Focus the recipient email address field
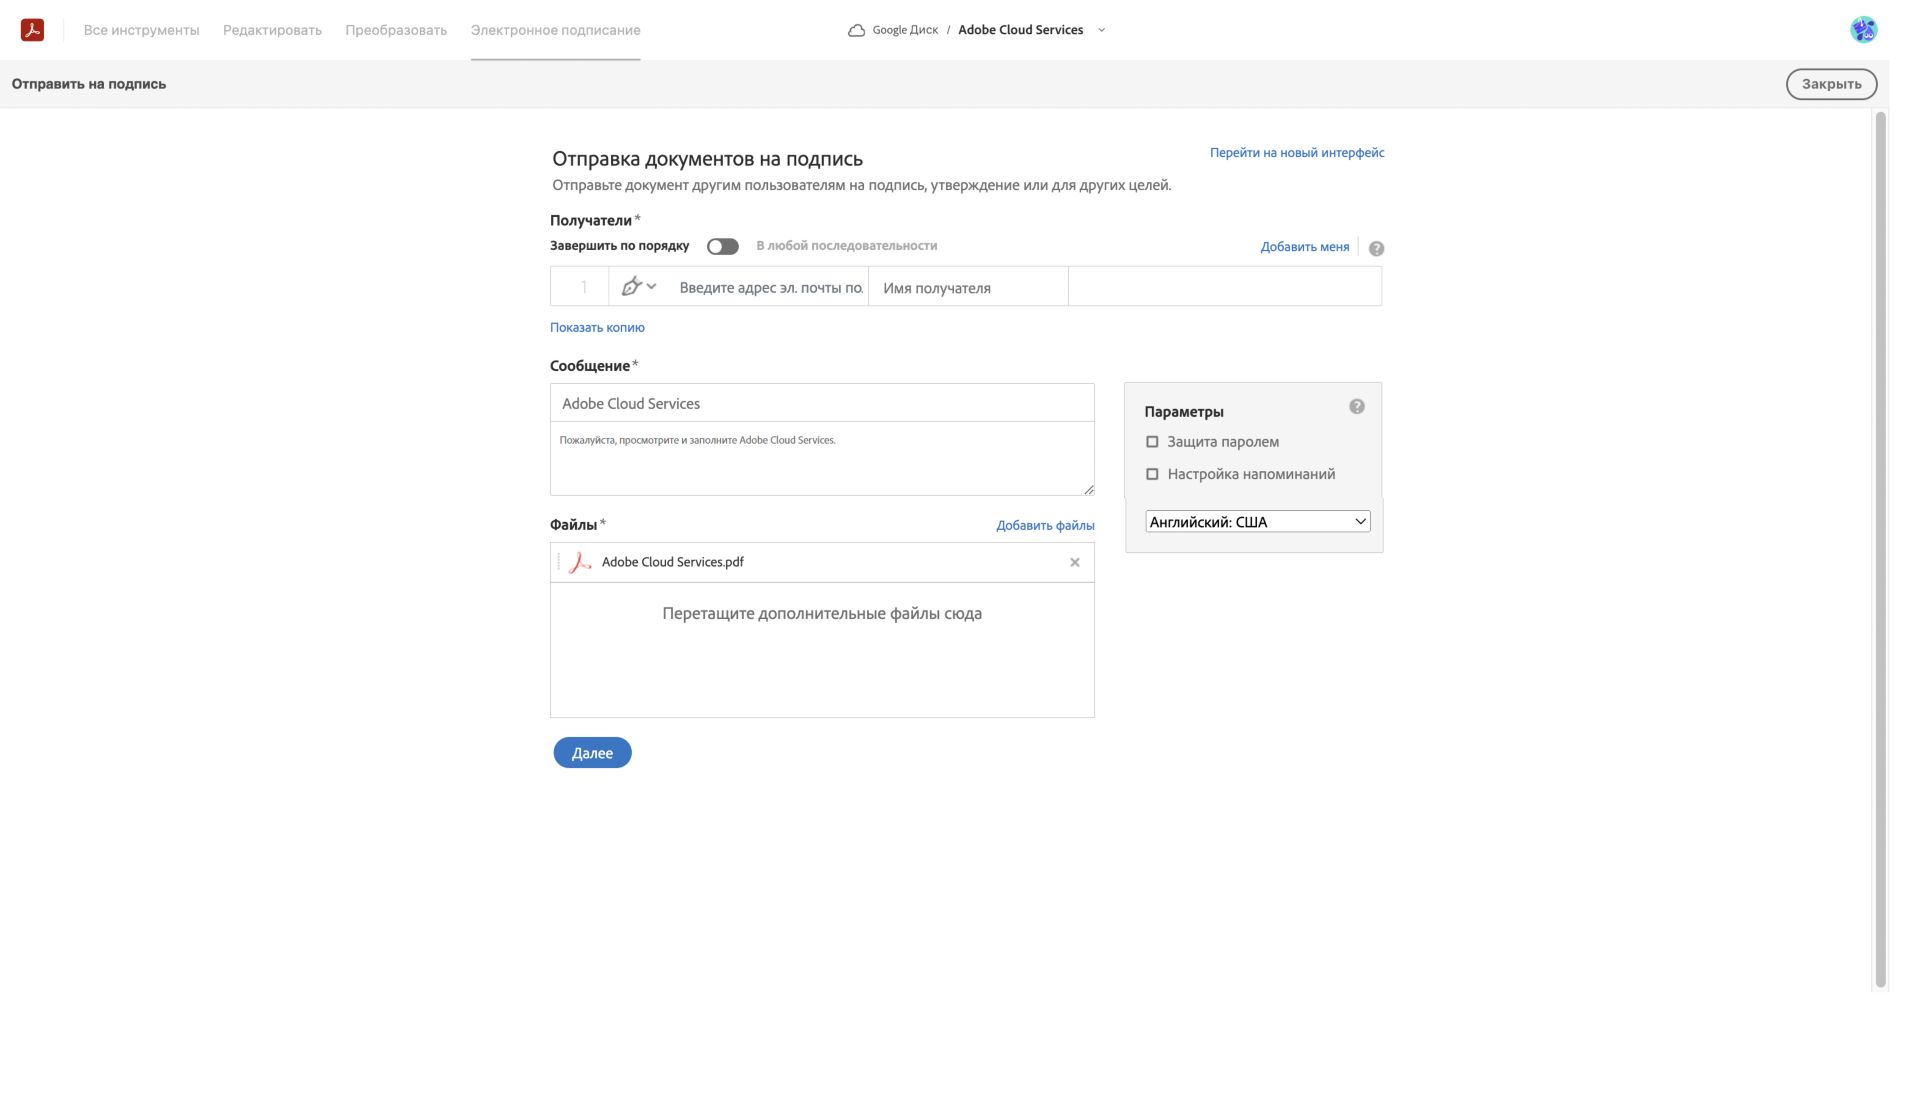This screenshot has height=1115, width=1920. (771, 287)
